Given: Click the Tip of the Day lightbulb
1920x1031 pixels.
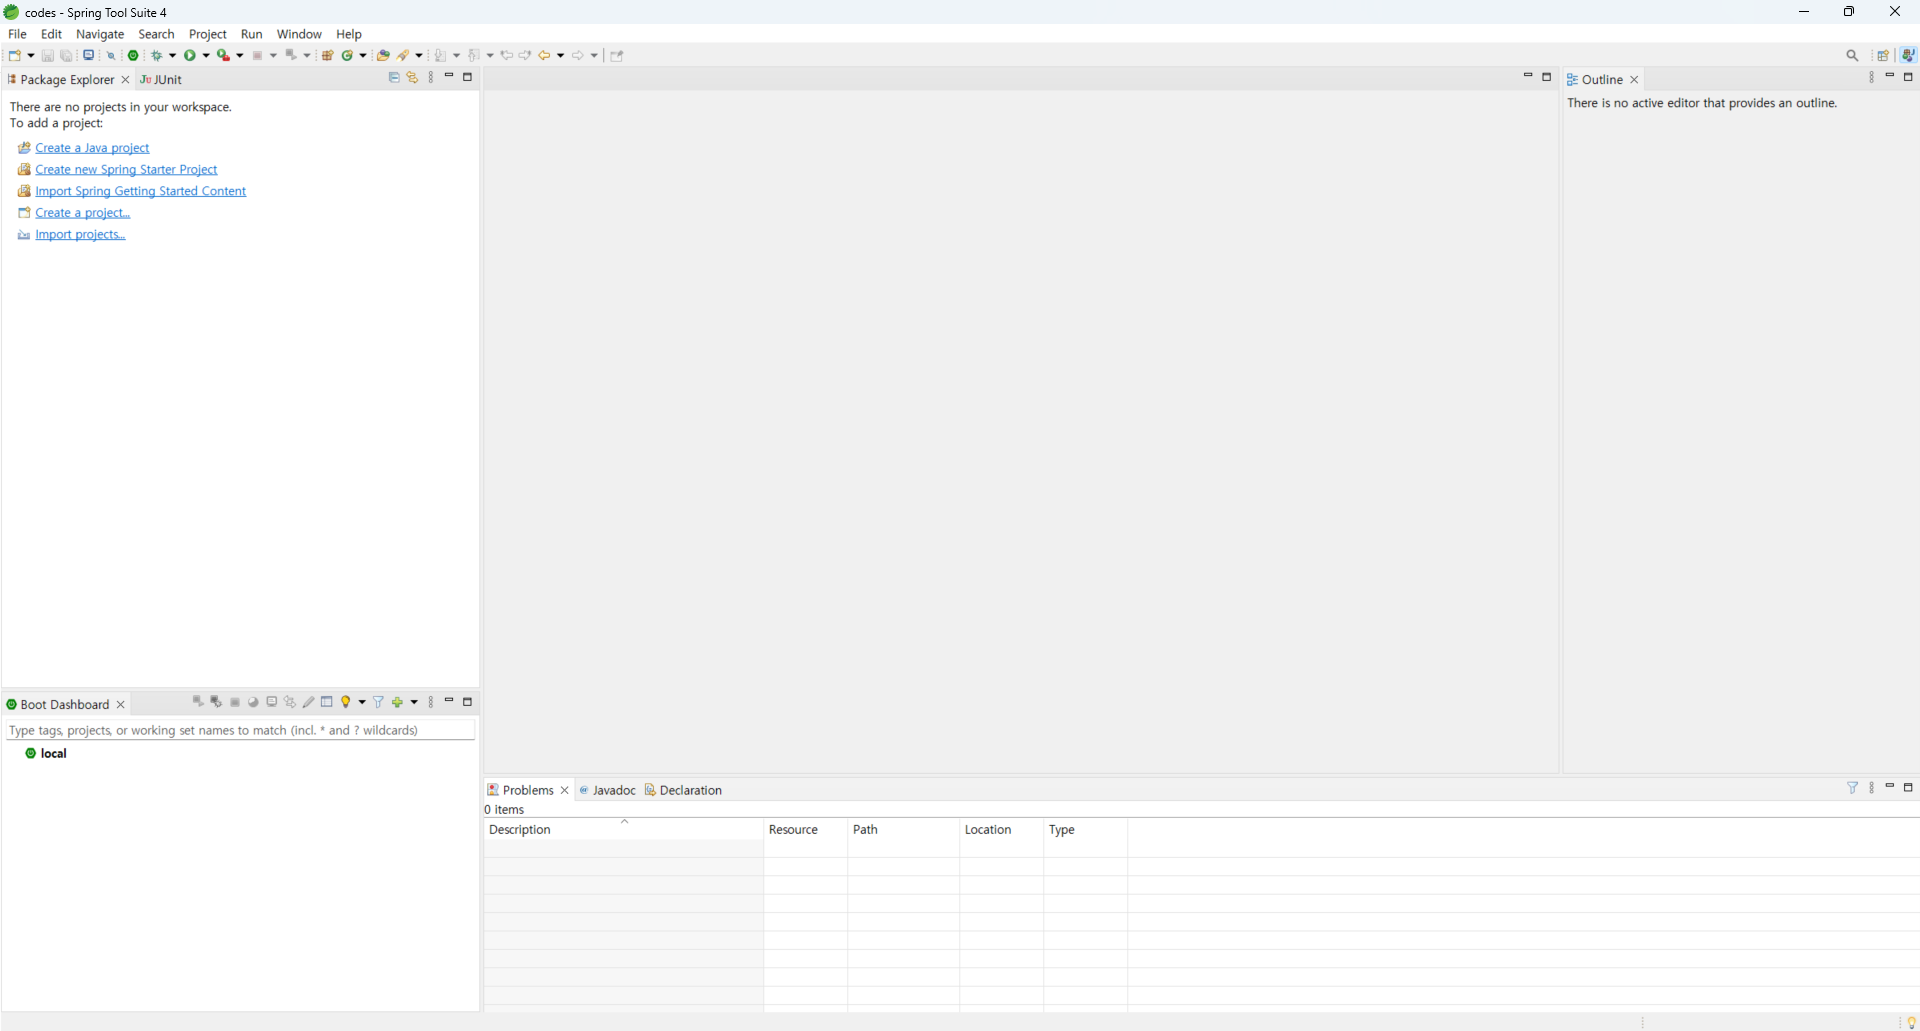Looking at the screenshot, I should tap(1911, 1022).
